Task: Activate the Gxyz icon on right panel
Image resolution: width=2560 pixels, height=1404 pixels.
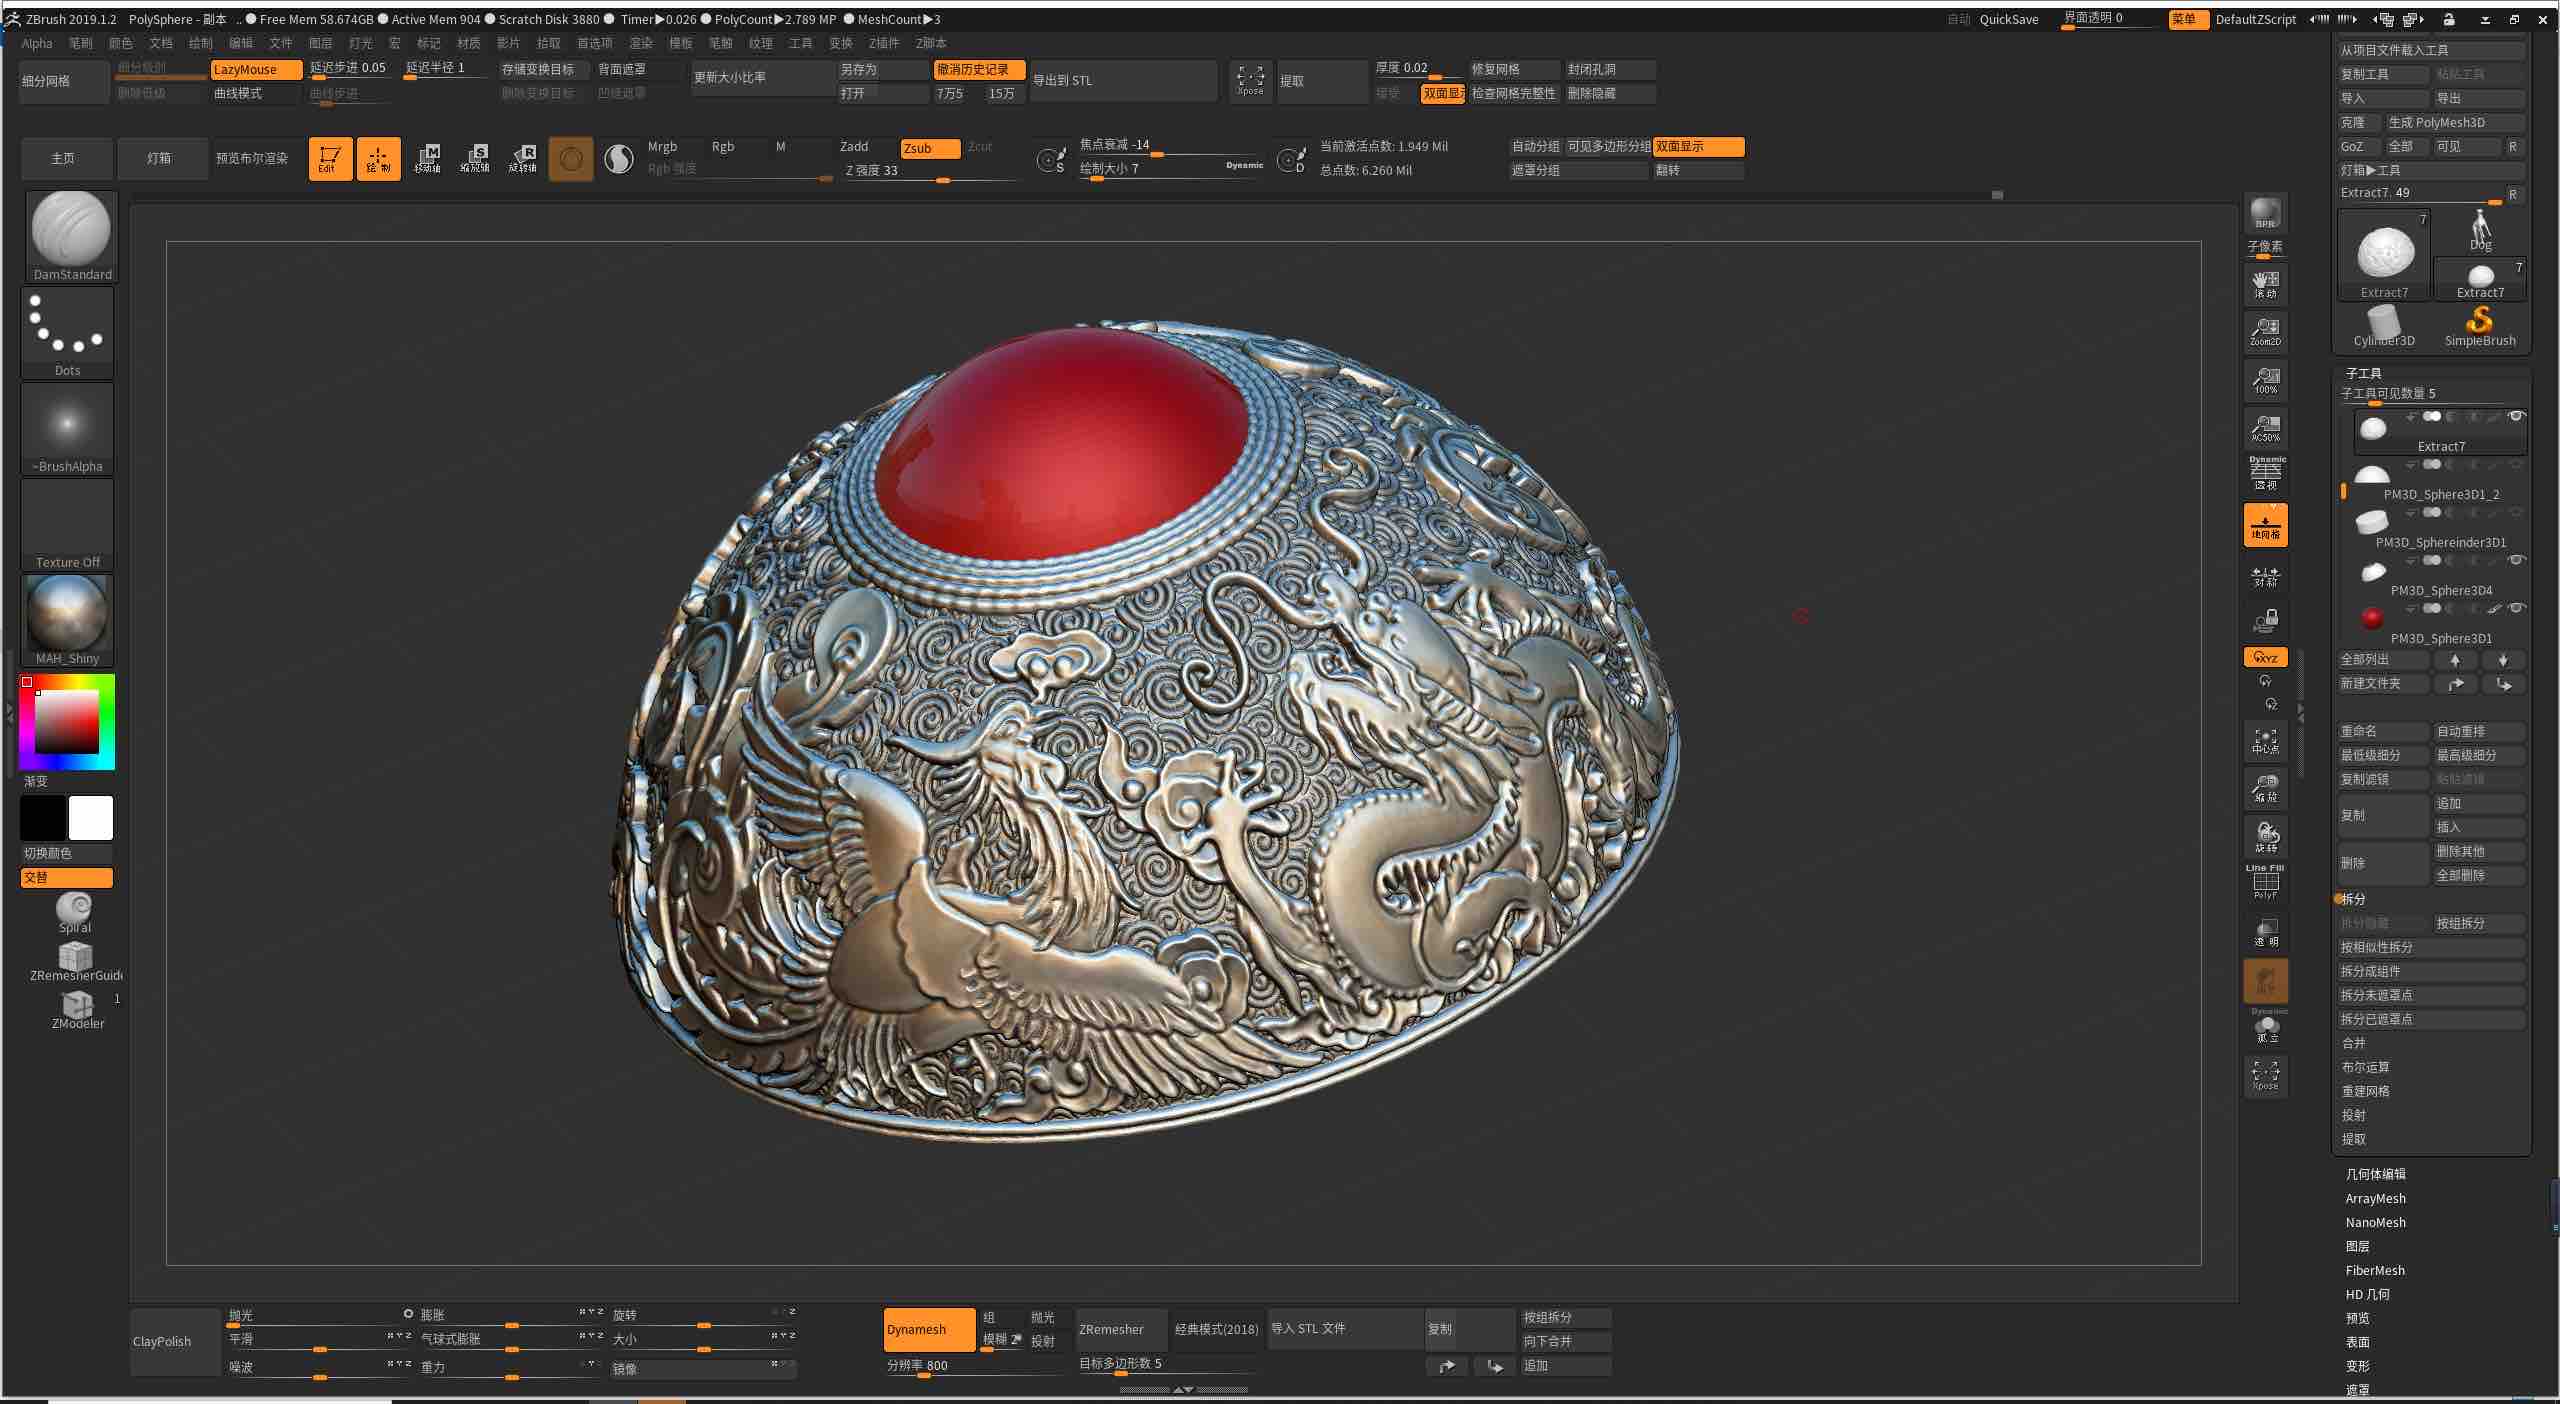Action: coord(2264,657)
